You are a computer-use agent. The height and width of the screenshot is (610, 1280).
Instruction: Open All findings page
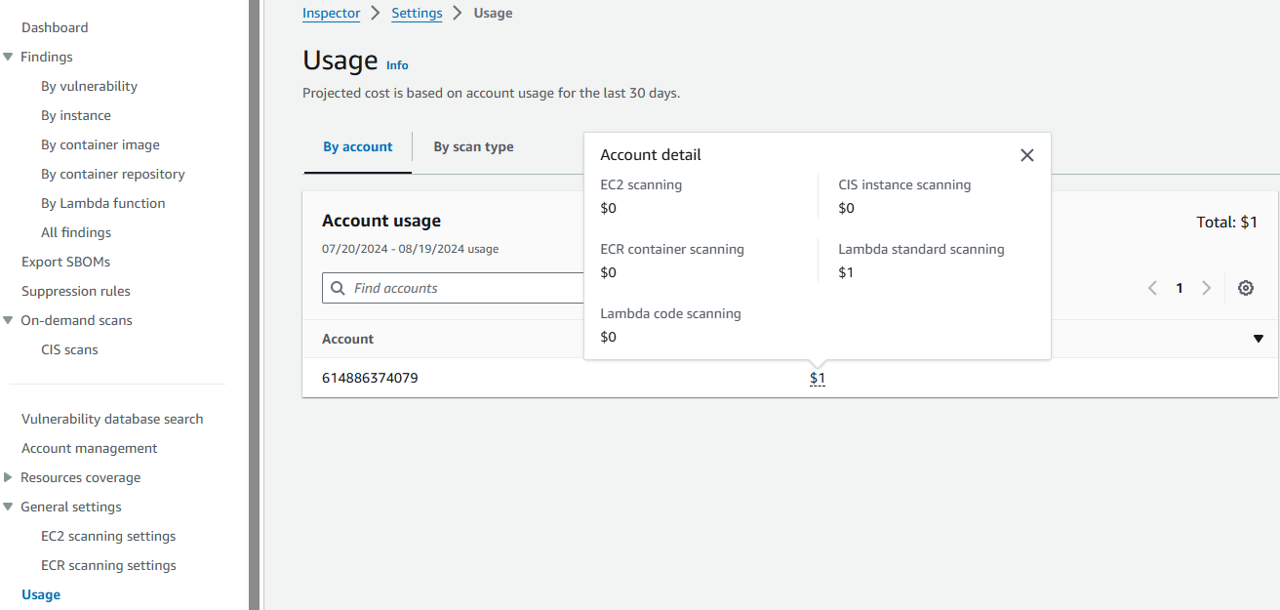76,232
